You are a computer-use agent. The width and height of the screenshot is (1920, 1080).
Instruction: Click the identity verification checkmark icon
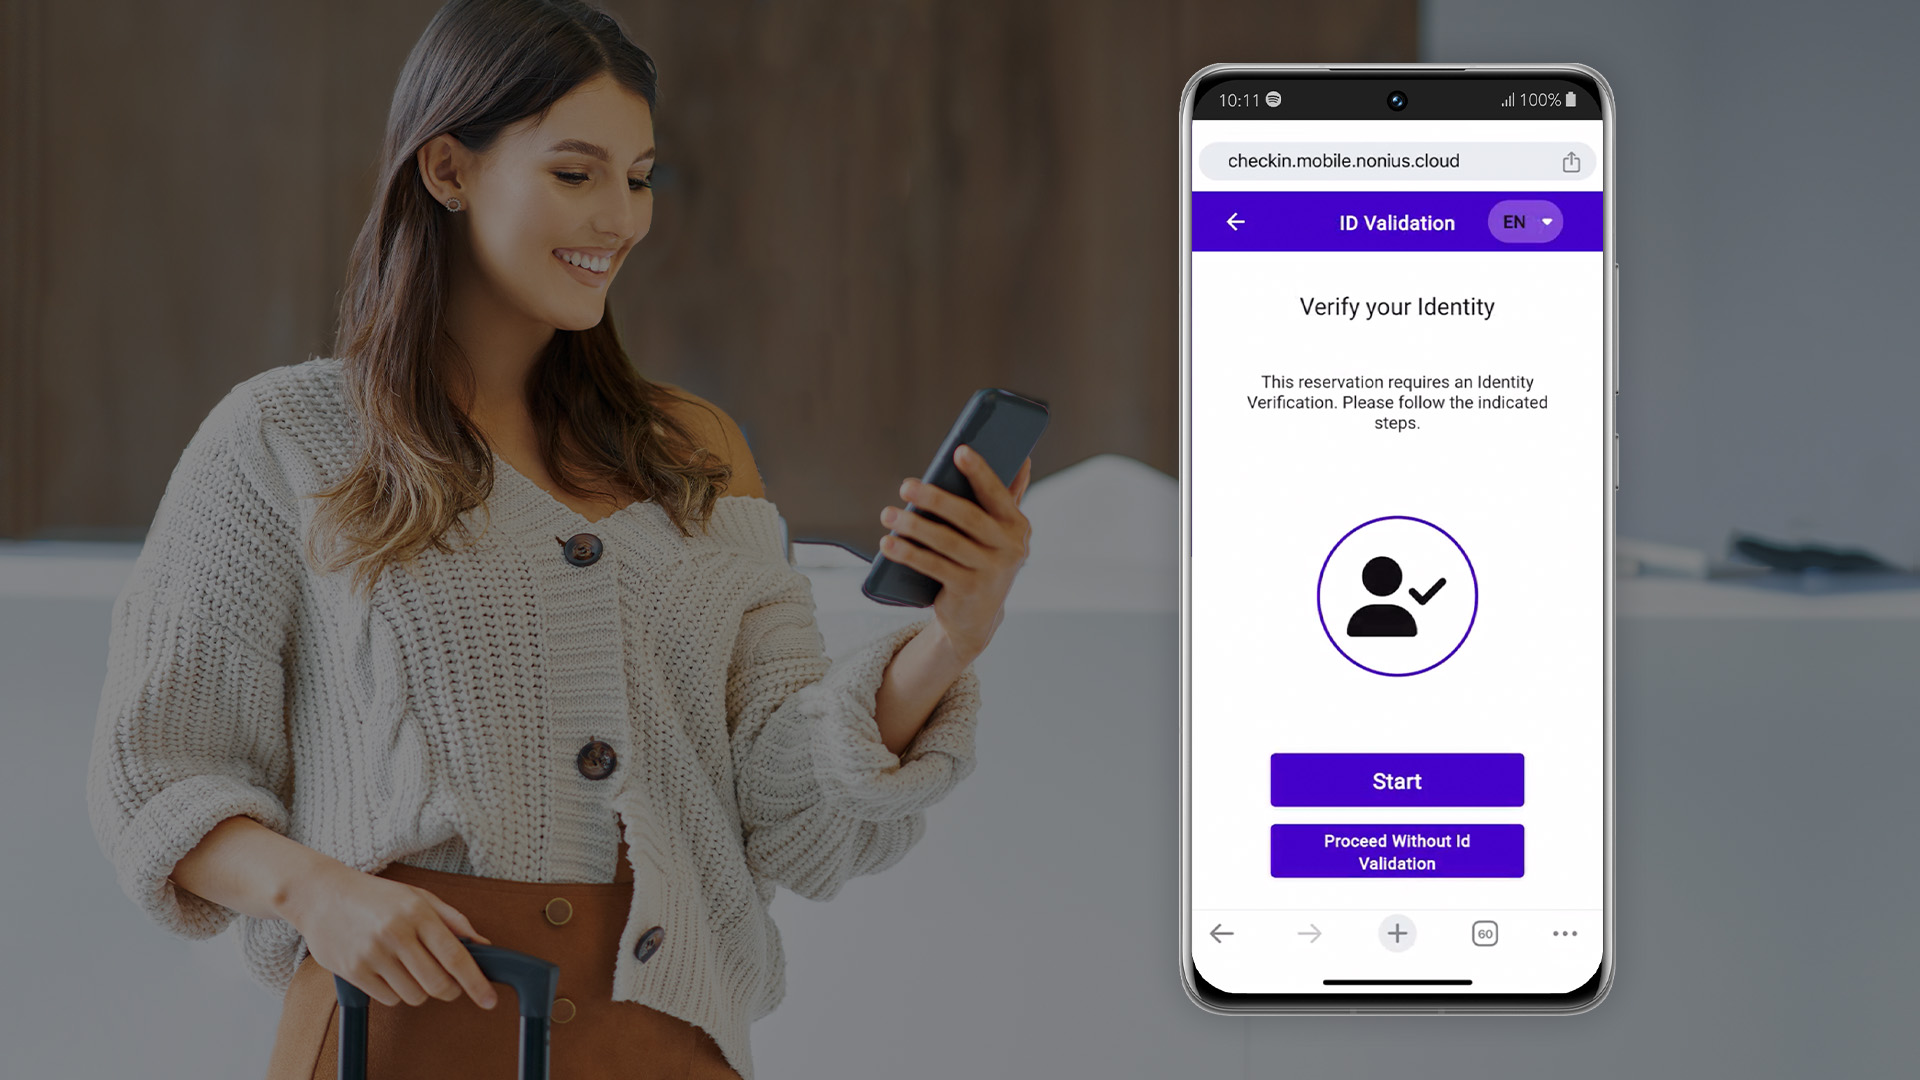click(x=1396, y=596)
